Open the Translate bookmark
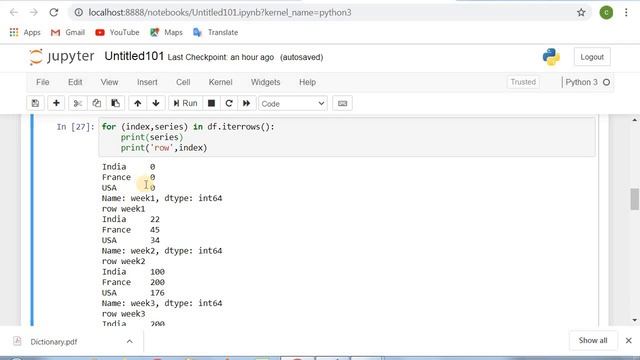This screenshot has width=640, height=360. [x=215, y=32]
